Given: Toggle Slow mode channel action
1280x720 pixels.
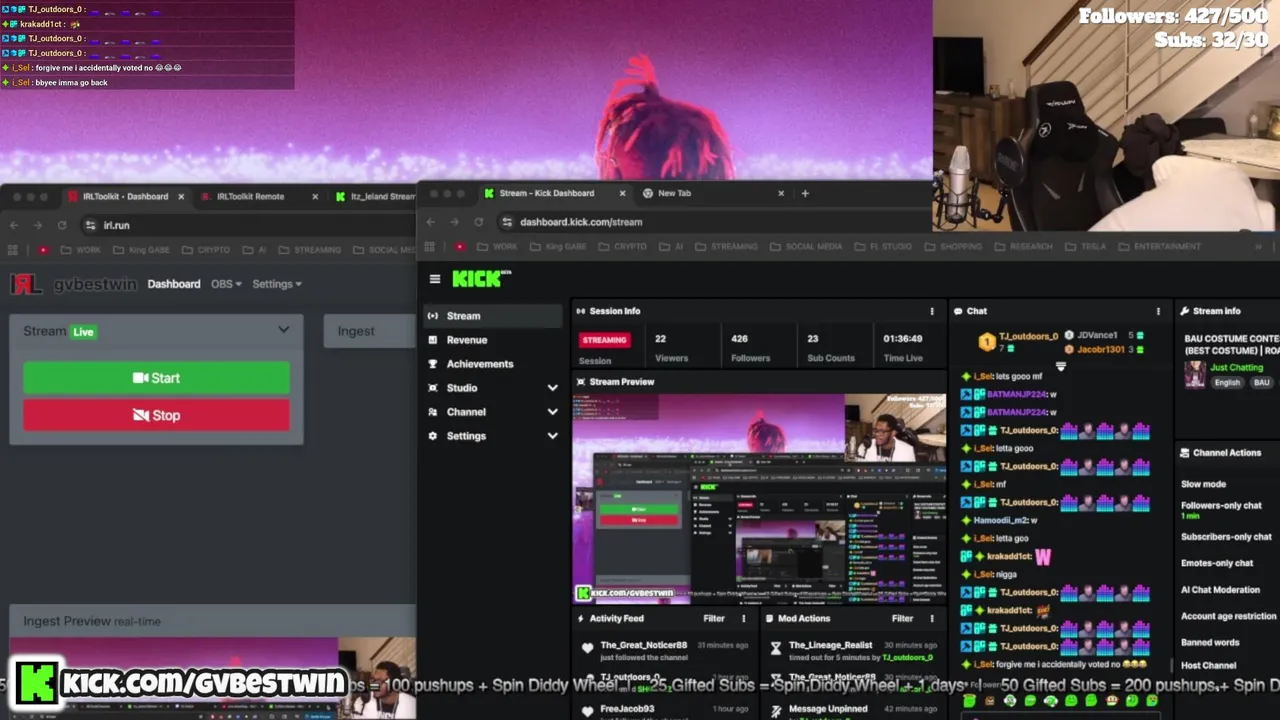Looking at the screenshot, I should coord(1203,484).
